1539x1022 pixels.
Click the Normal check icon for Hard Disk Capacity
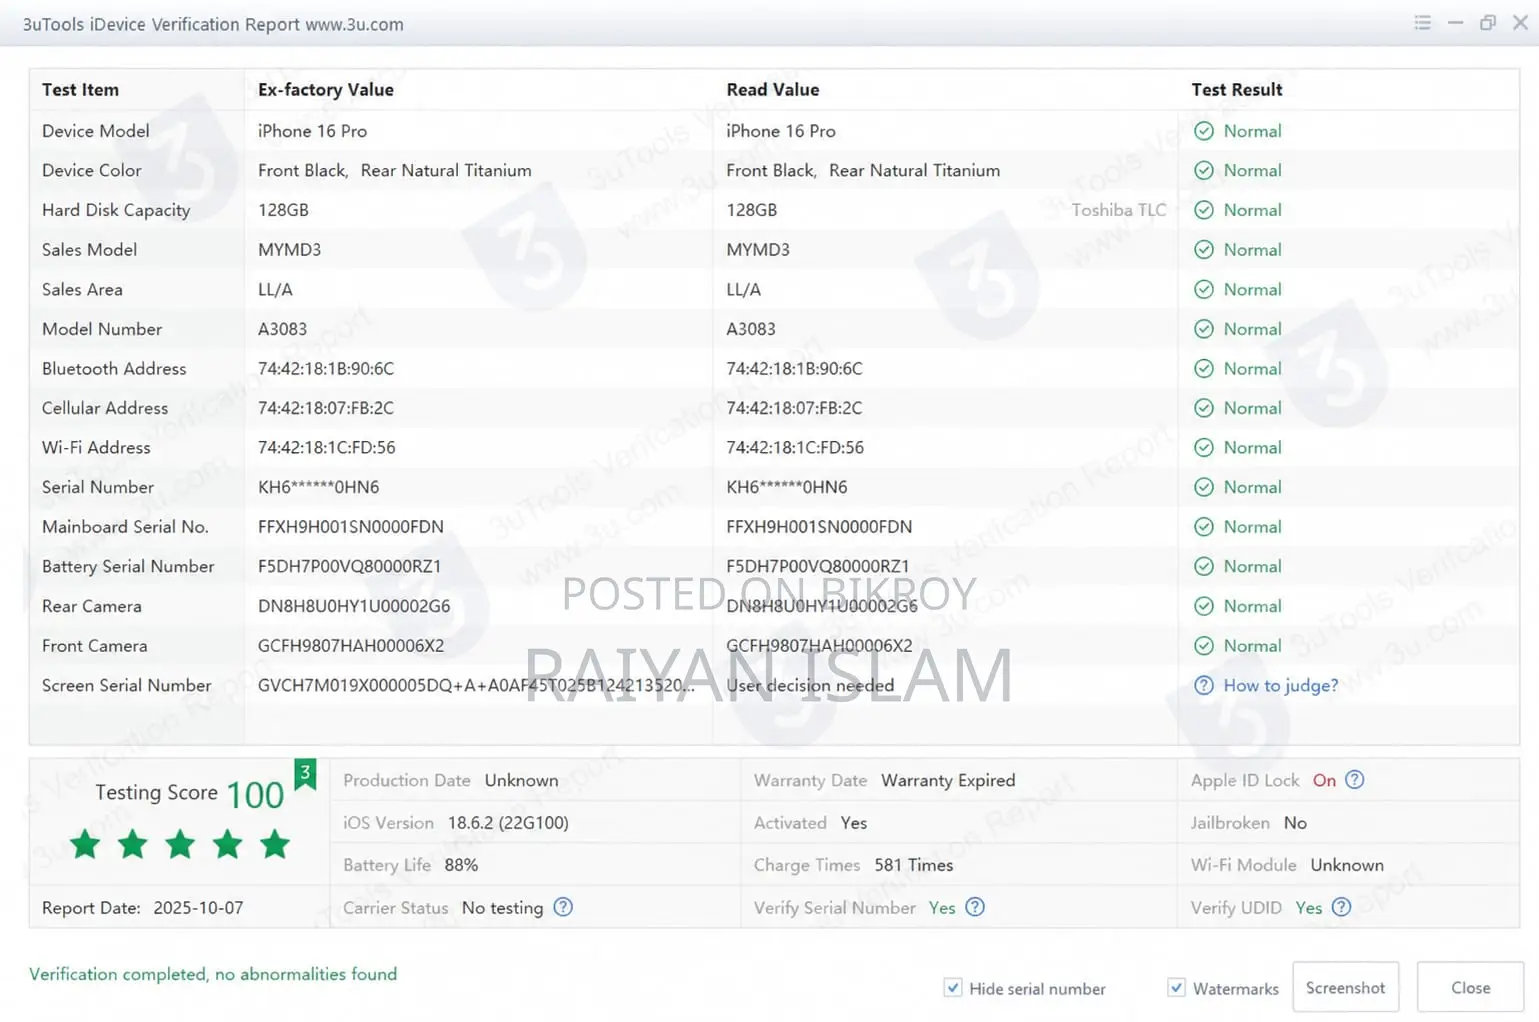tap(1204, 210)
